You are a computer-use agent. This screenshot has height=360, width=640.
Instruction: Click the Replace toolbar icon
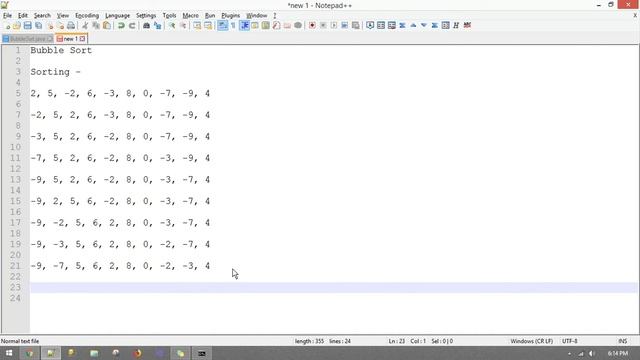157,26
